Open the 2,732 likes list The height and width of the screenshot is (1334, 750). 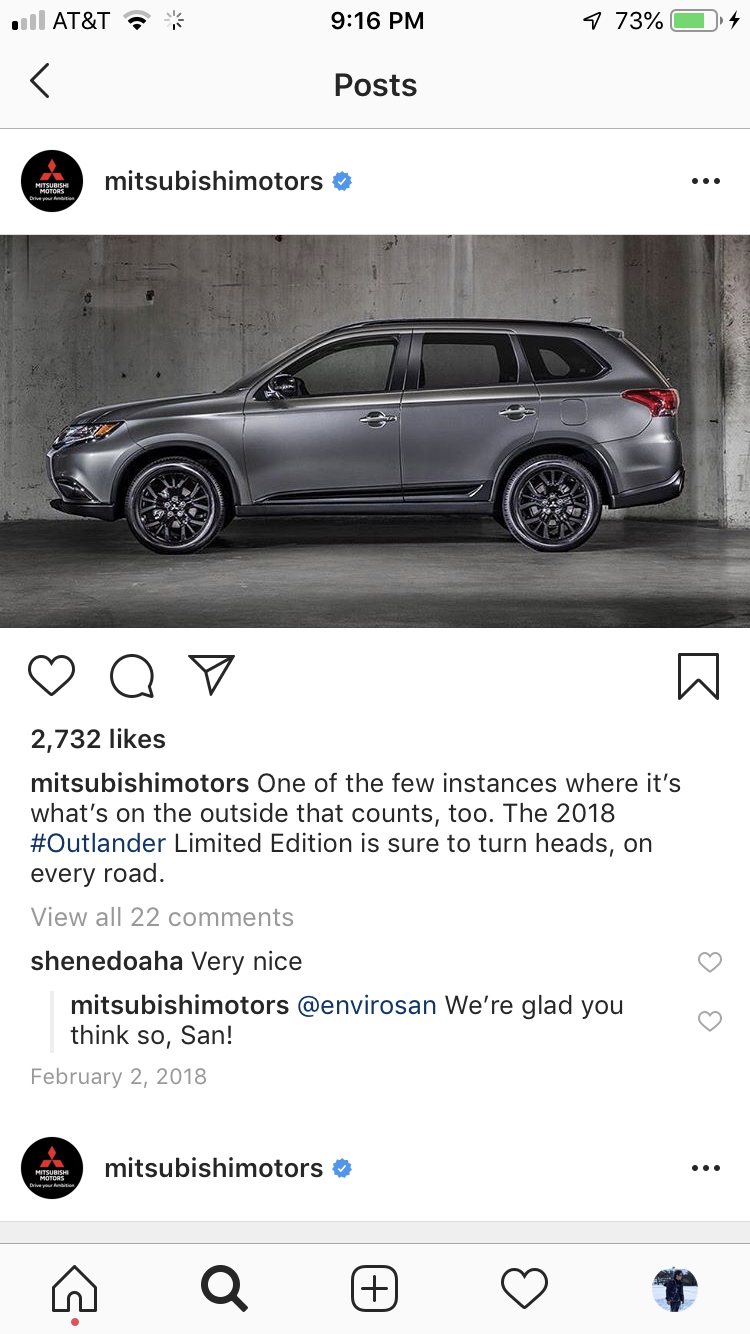click(x=98, y=739)
